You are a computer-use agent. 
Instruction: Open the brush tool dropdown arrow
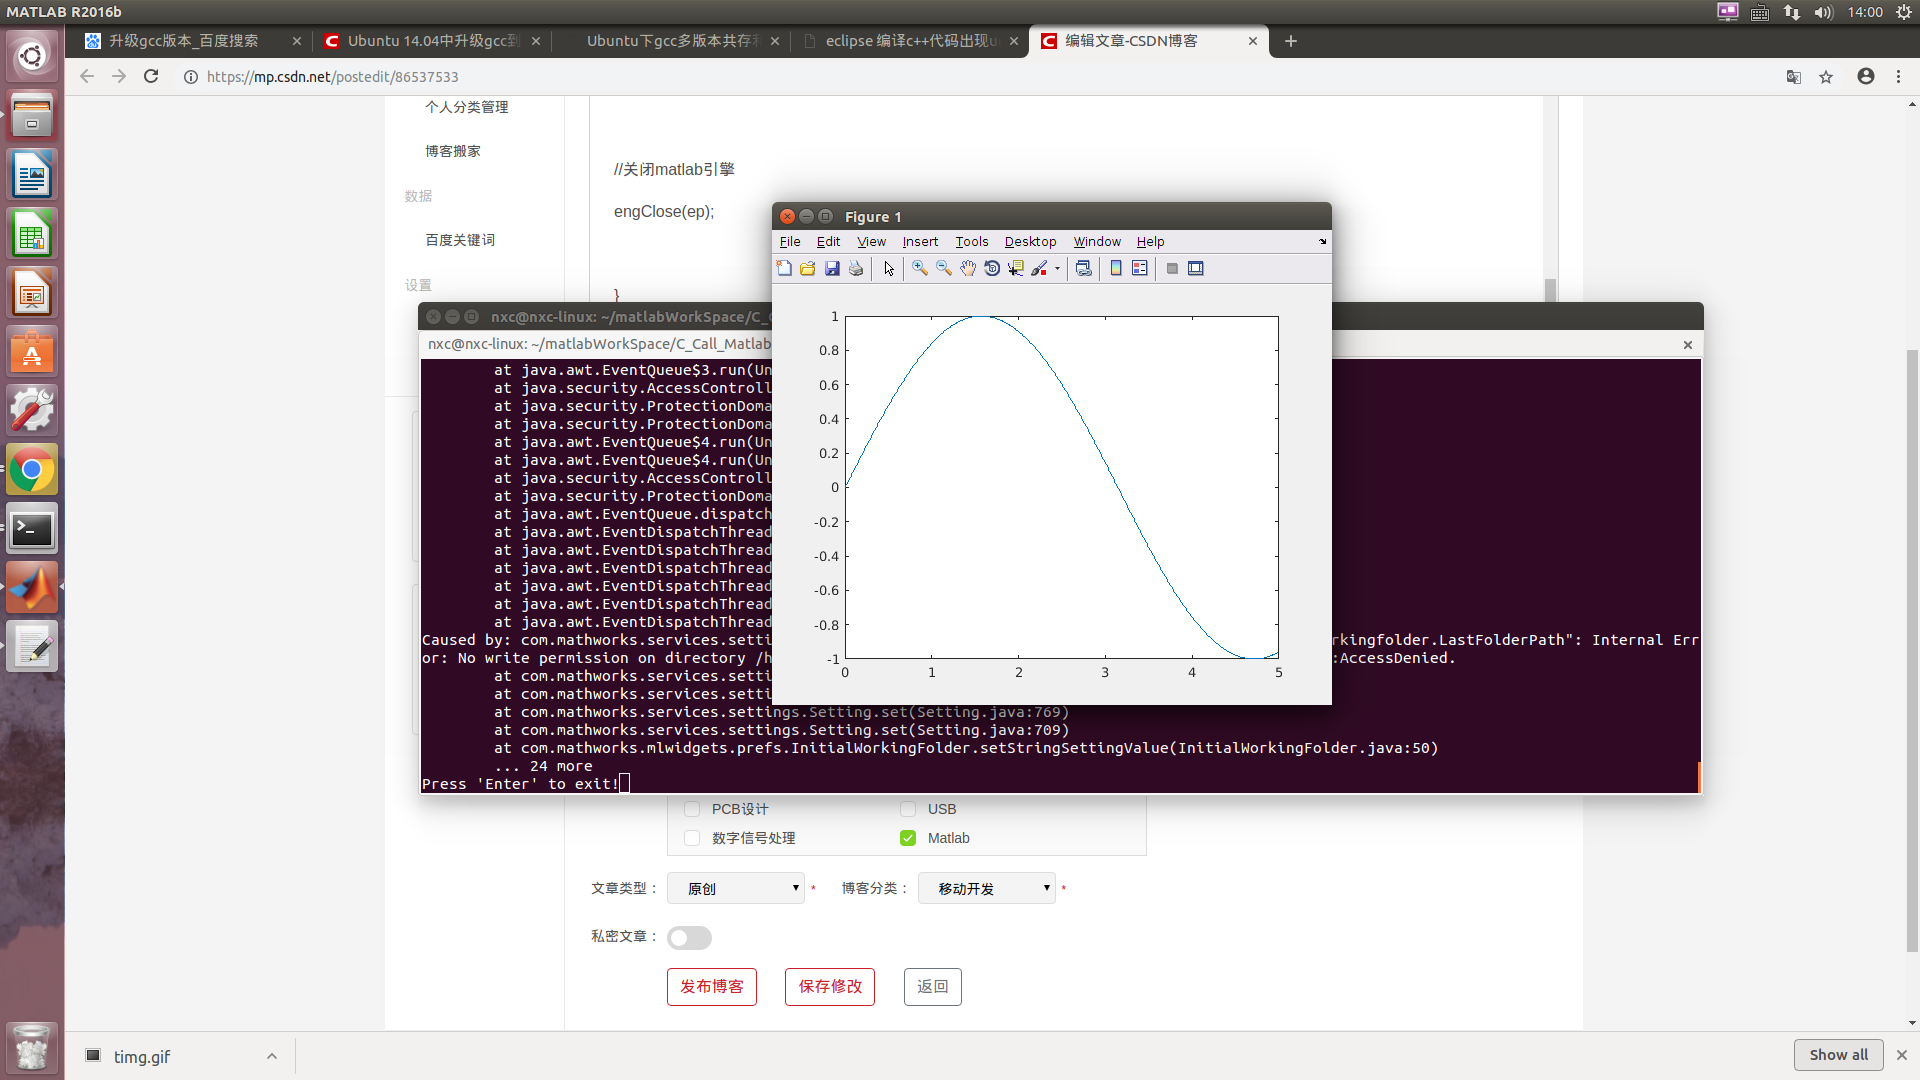1057,268
